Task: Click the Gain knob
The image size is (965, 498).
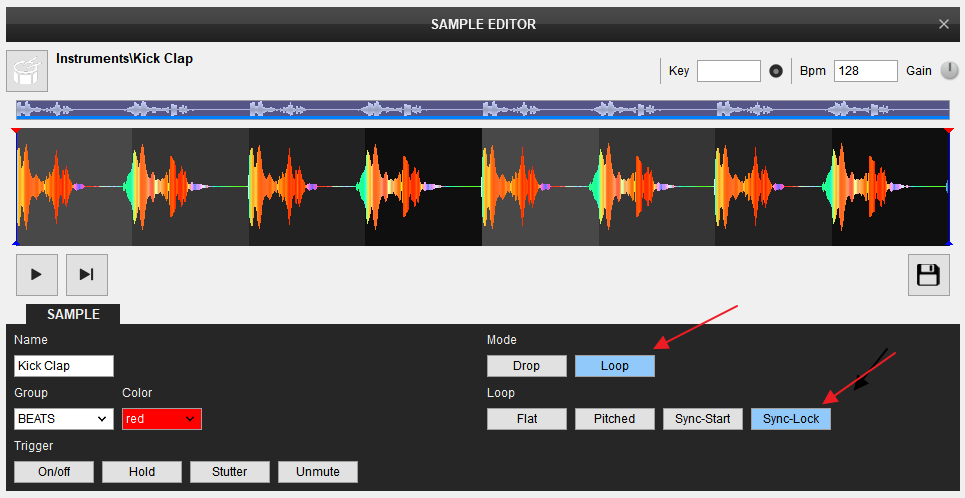Action: click(x=948, y=71)
